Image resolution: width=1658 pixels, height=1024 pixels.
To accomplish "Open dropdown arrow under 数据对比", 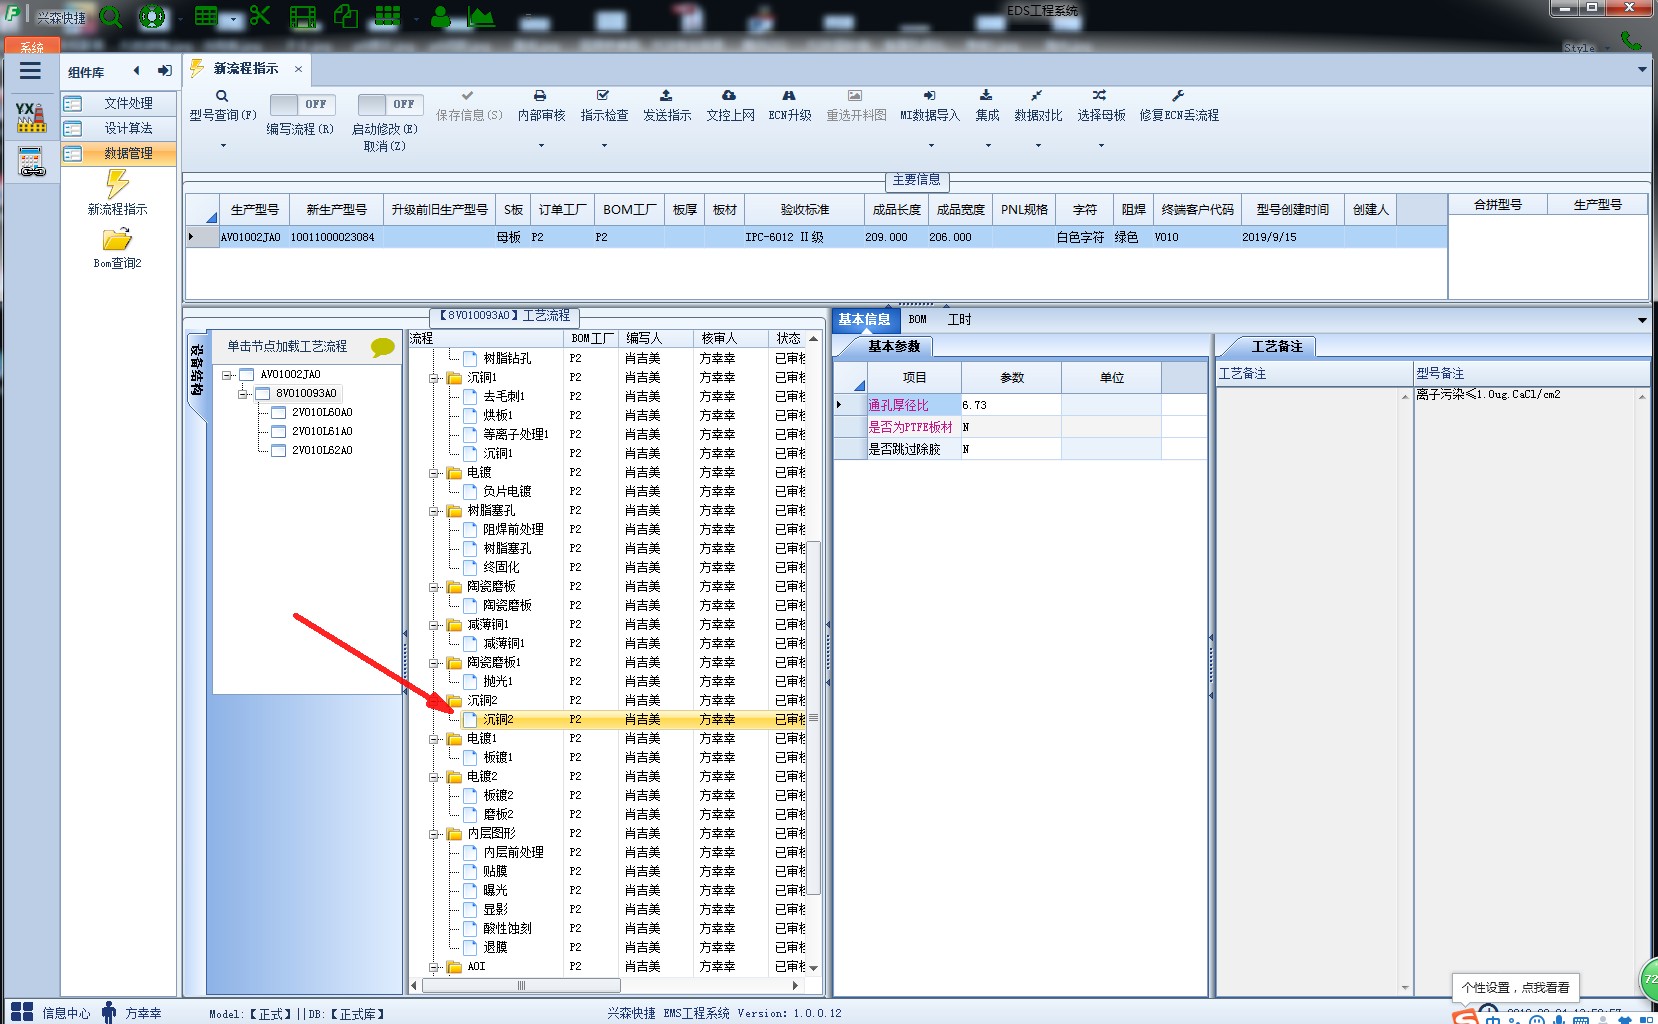I will coord(1038,146).
